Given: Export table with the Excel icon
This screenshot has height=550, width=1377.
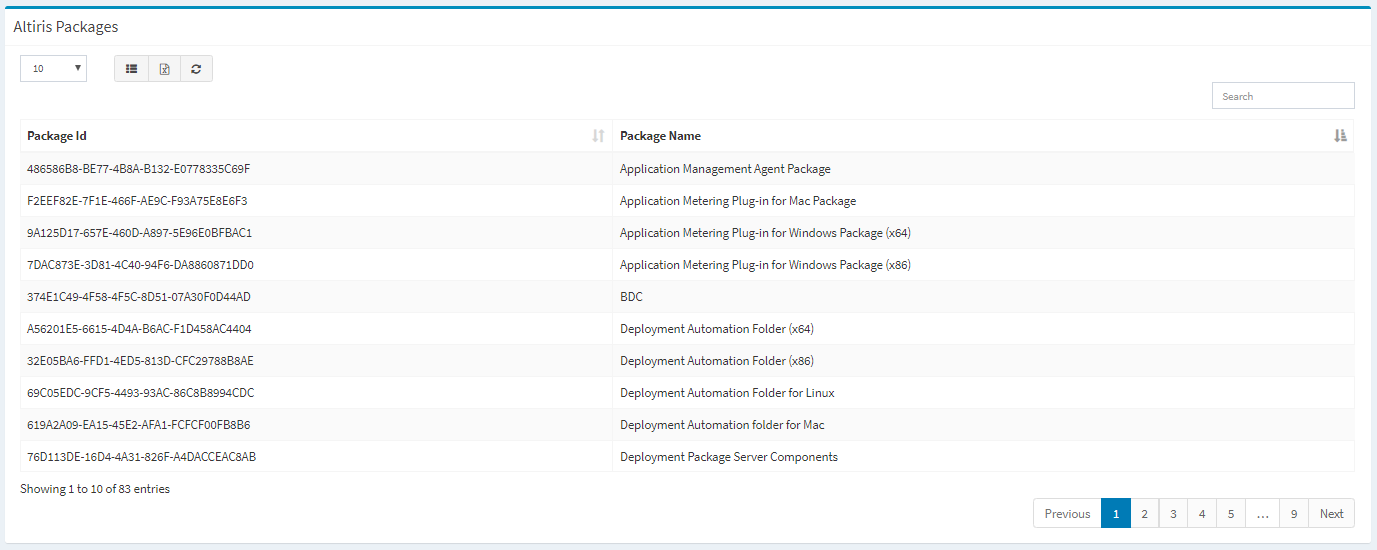Looking at the screenshot, I should pyautogui.click(x=164, y=69).
